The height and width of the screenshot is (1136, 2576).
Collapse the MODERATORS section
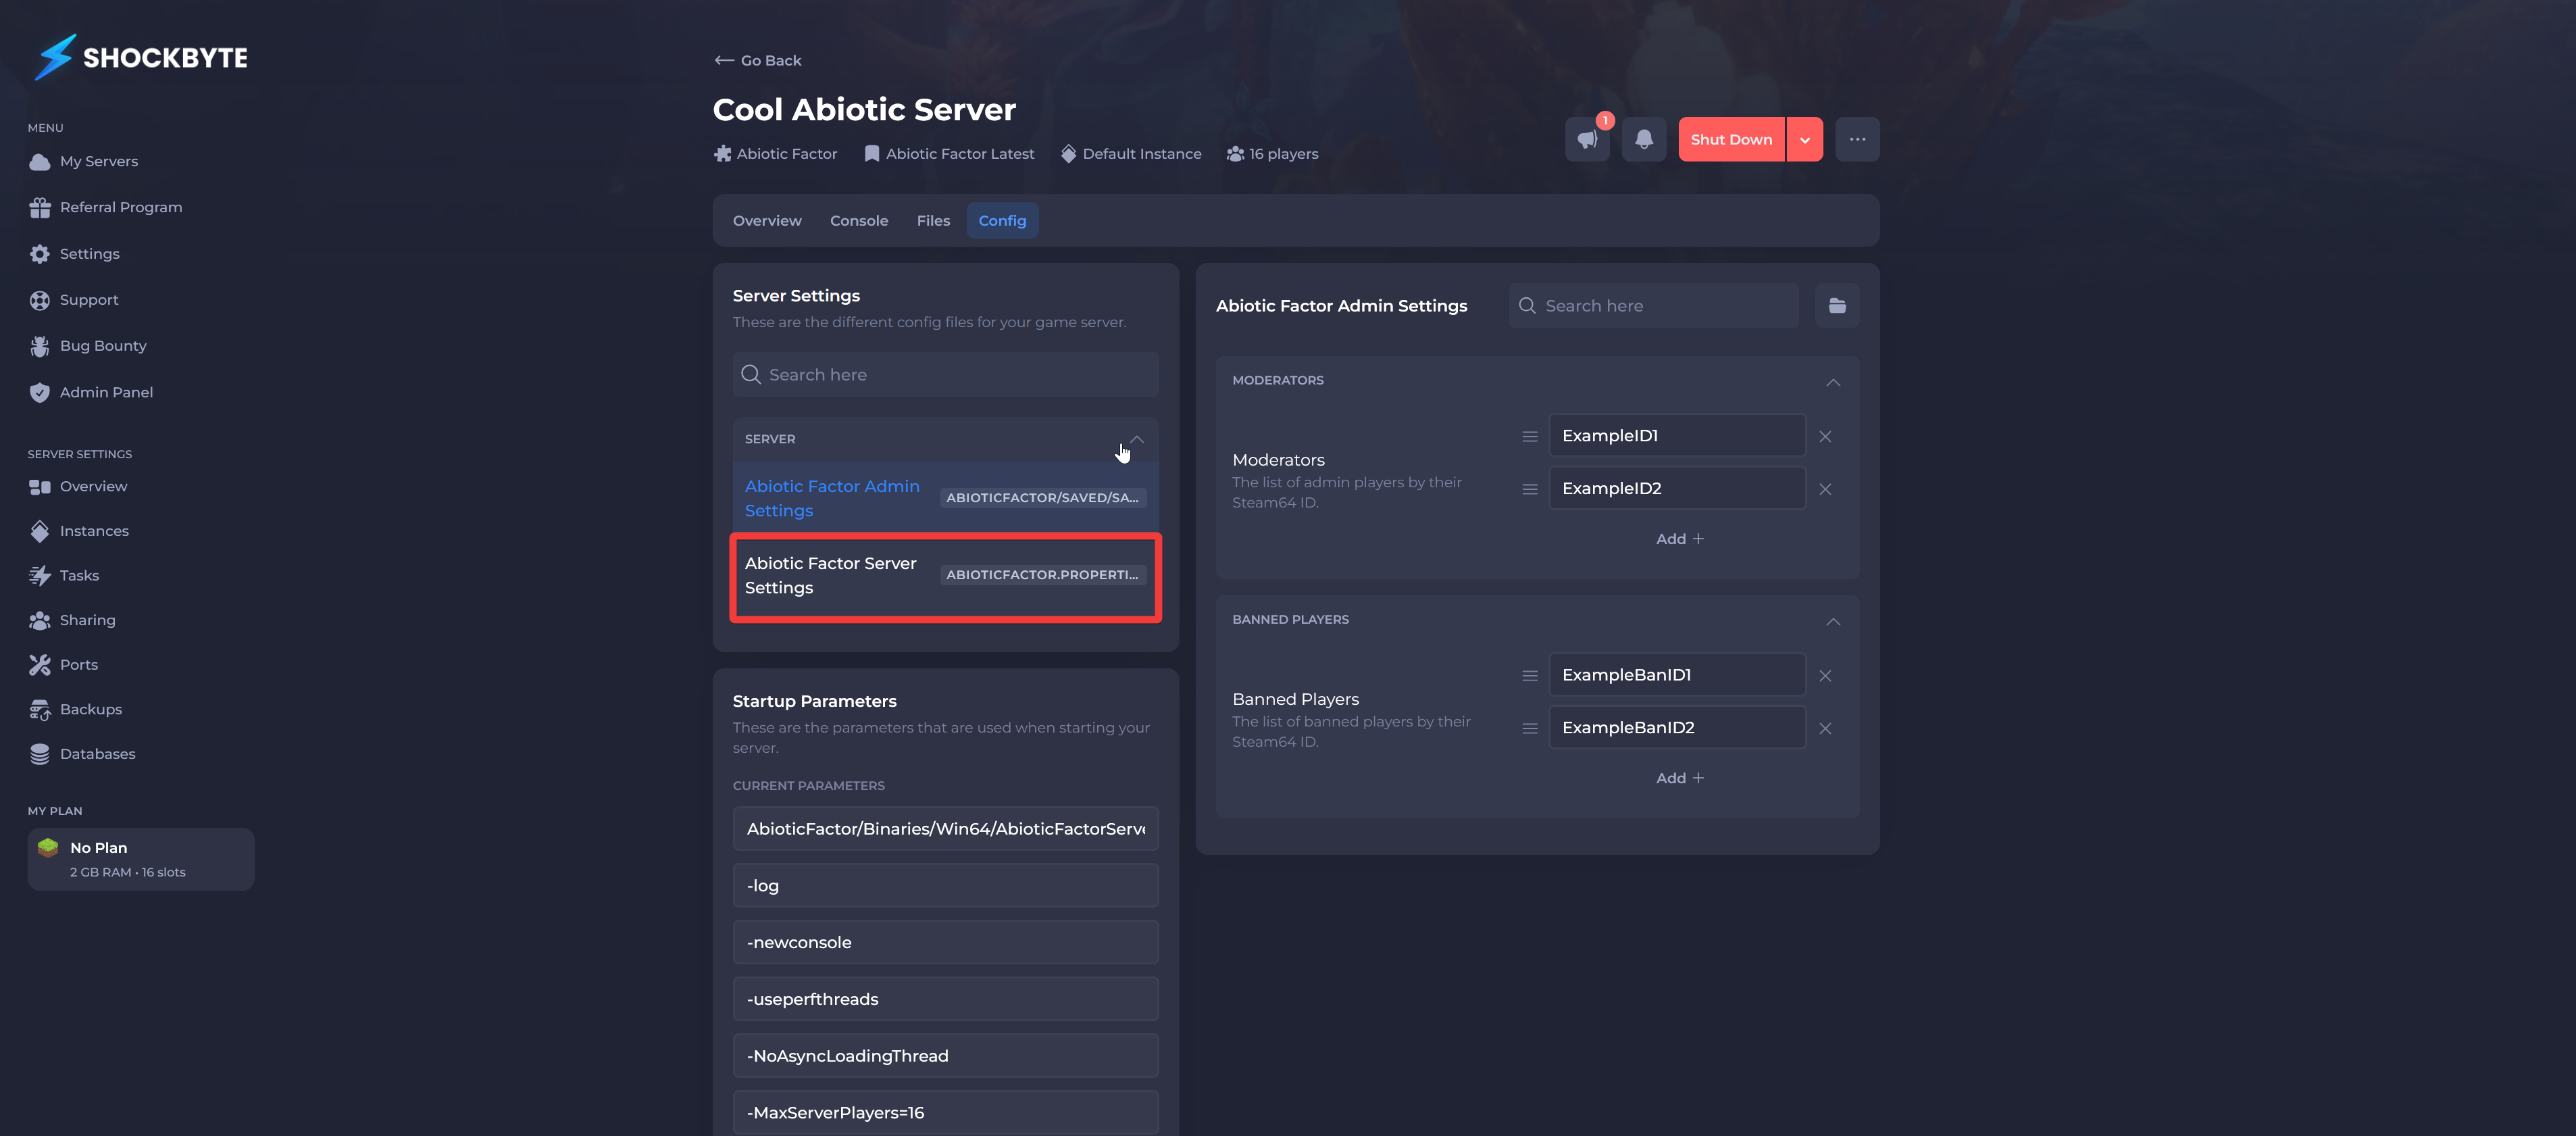(1833, 382)
